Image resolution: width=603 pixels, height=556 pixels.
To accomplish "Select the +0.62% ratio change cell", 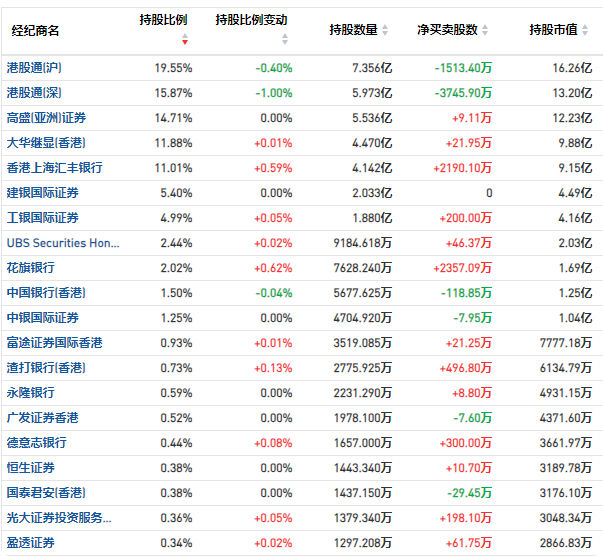I will 273,268.
